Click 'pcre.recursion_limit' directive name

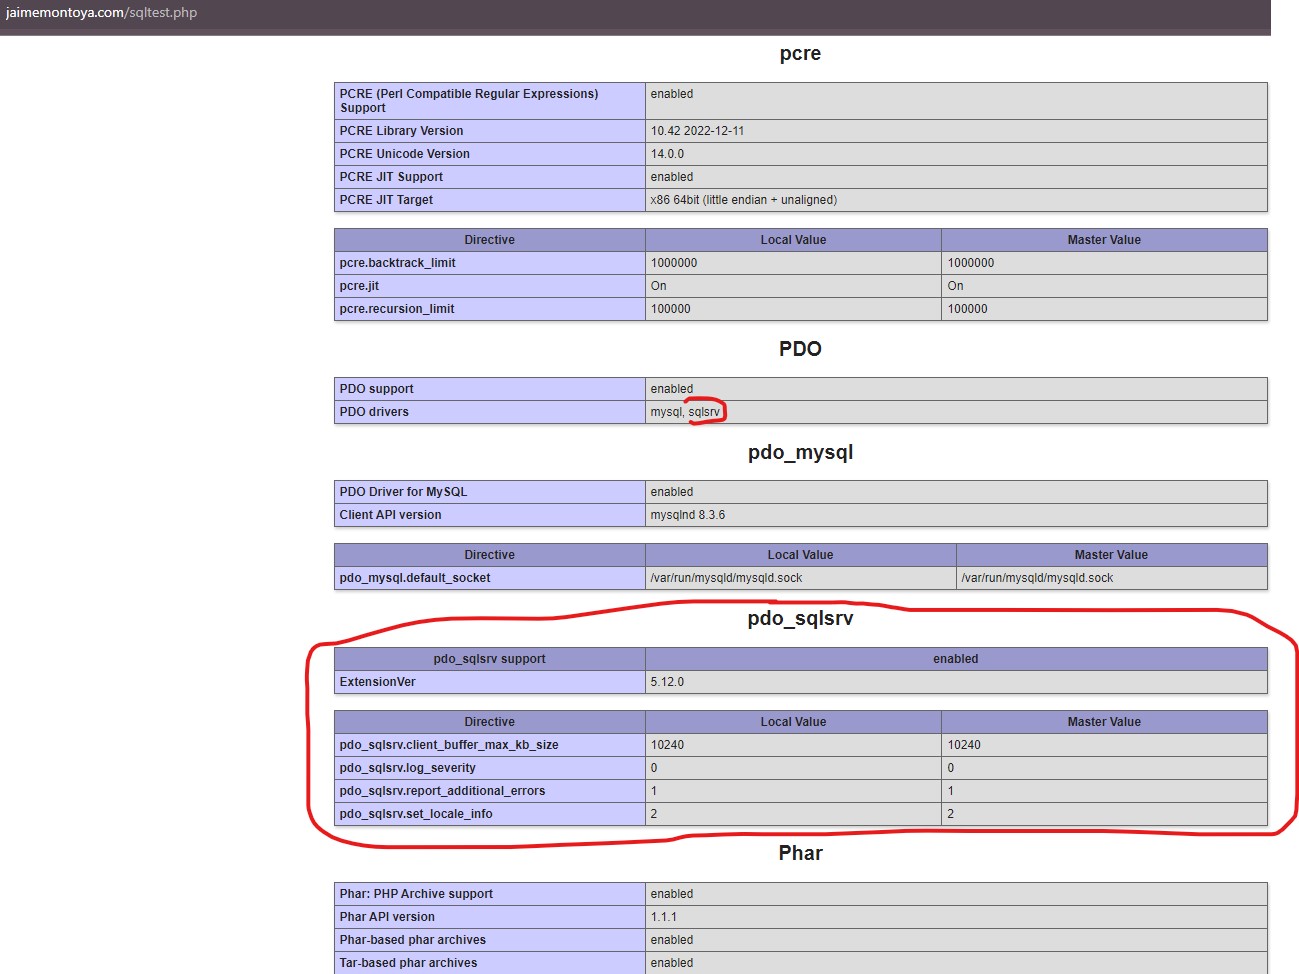[x=396, y=309]
